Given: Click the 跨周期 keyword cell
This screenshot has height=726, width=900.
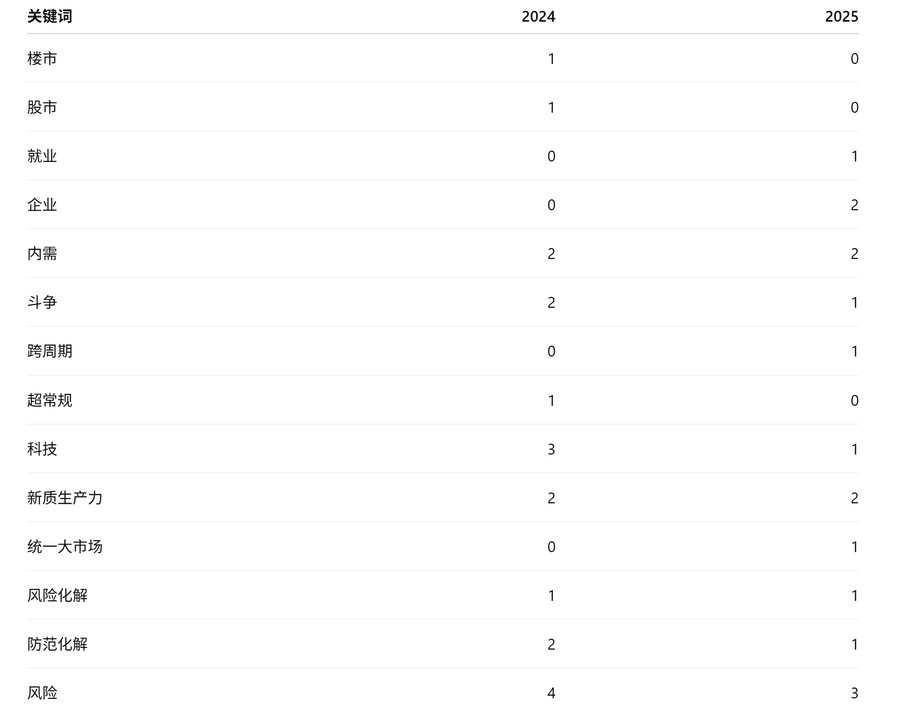Looking at the screenshot, I should point(50,351).
